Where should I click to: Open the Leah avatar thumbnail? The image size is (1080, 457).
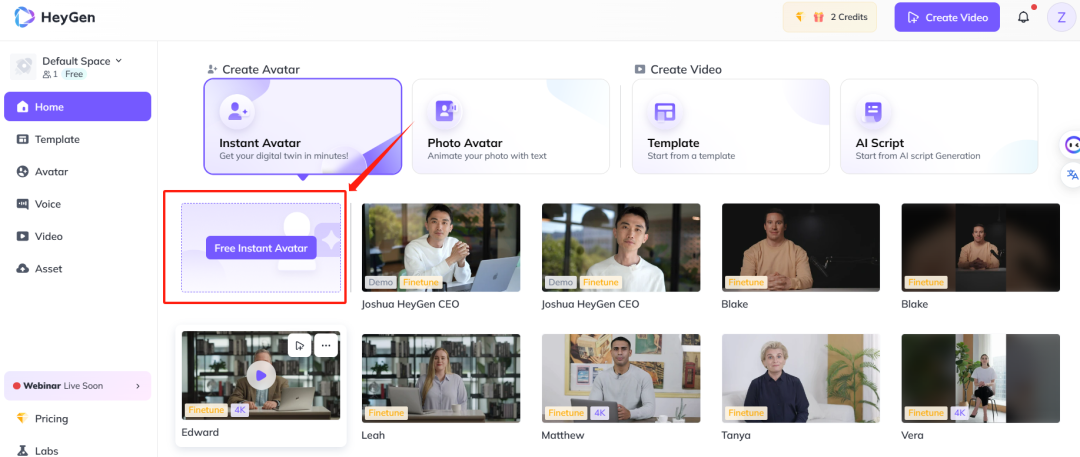[441, 378]
